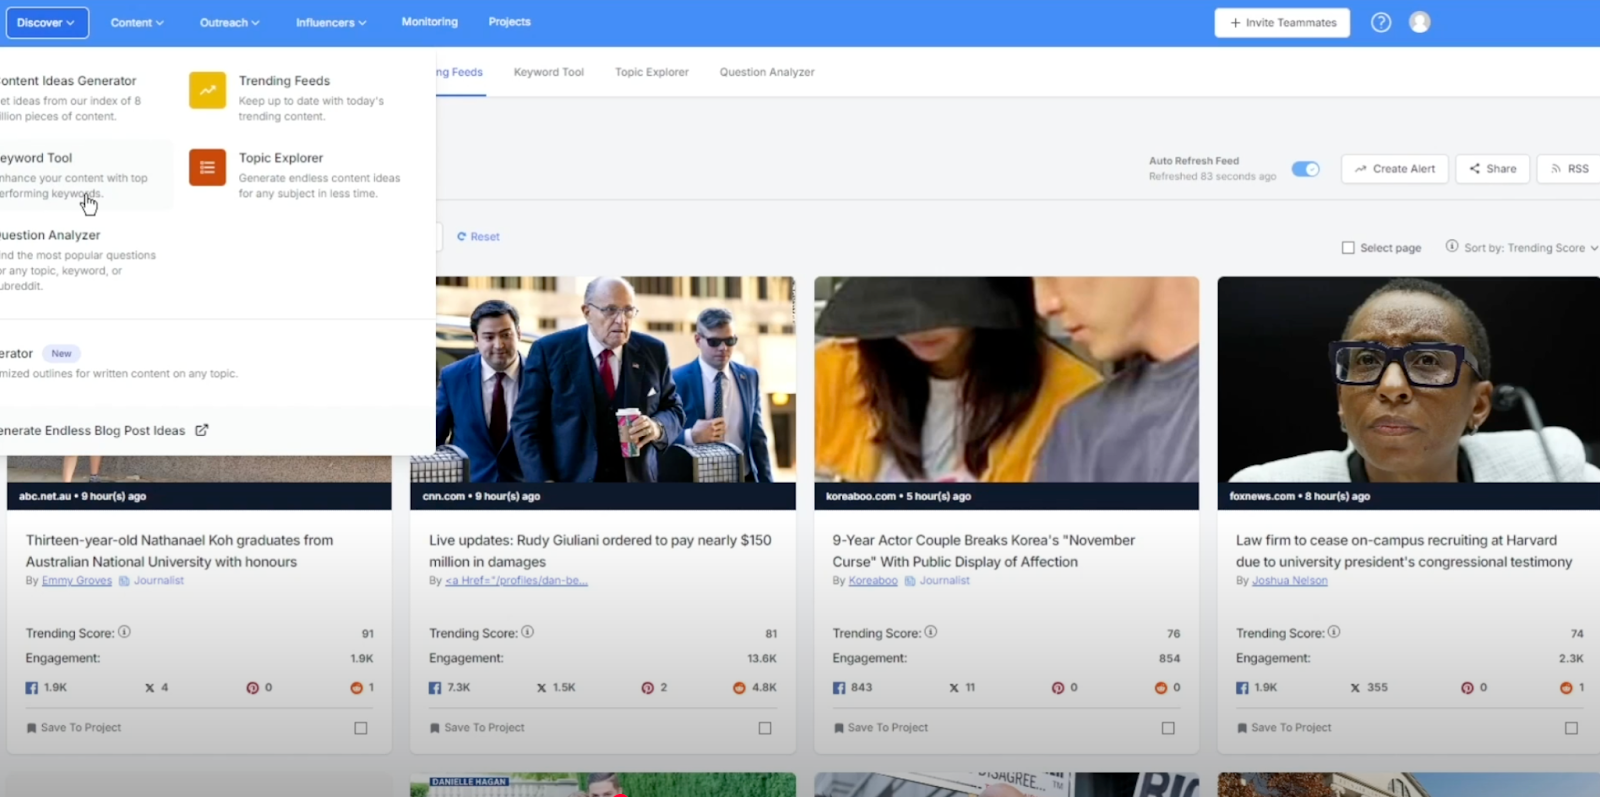The height and width of the screenshot is (797, 1600).
Task: Open author link Emmy Groves
Action: click(x=77, y=581)
